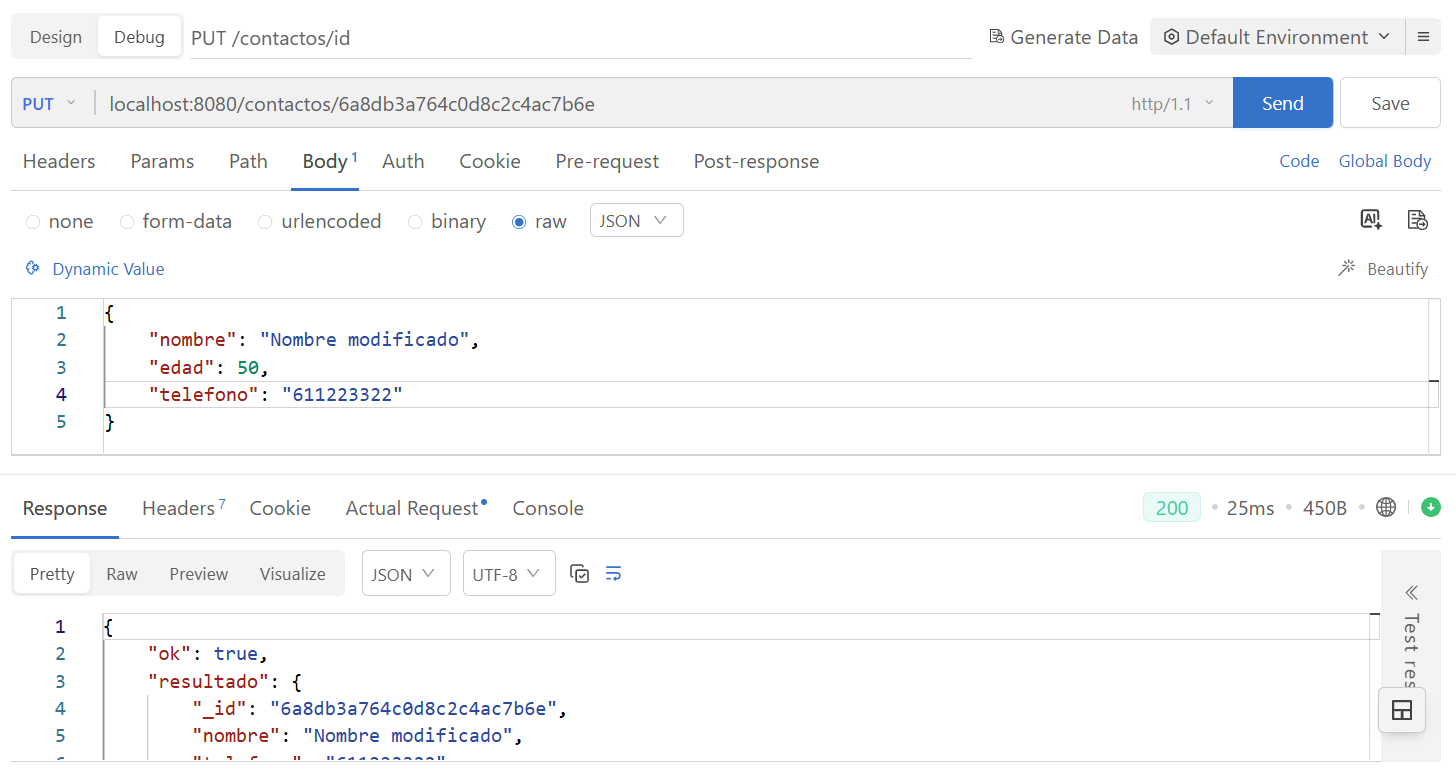Click the "resultado" line in the response
The image size is (1456, 771).
click(x=225, y=681)
